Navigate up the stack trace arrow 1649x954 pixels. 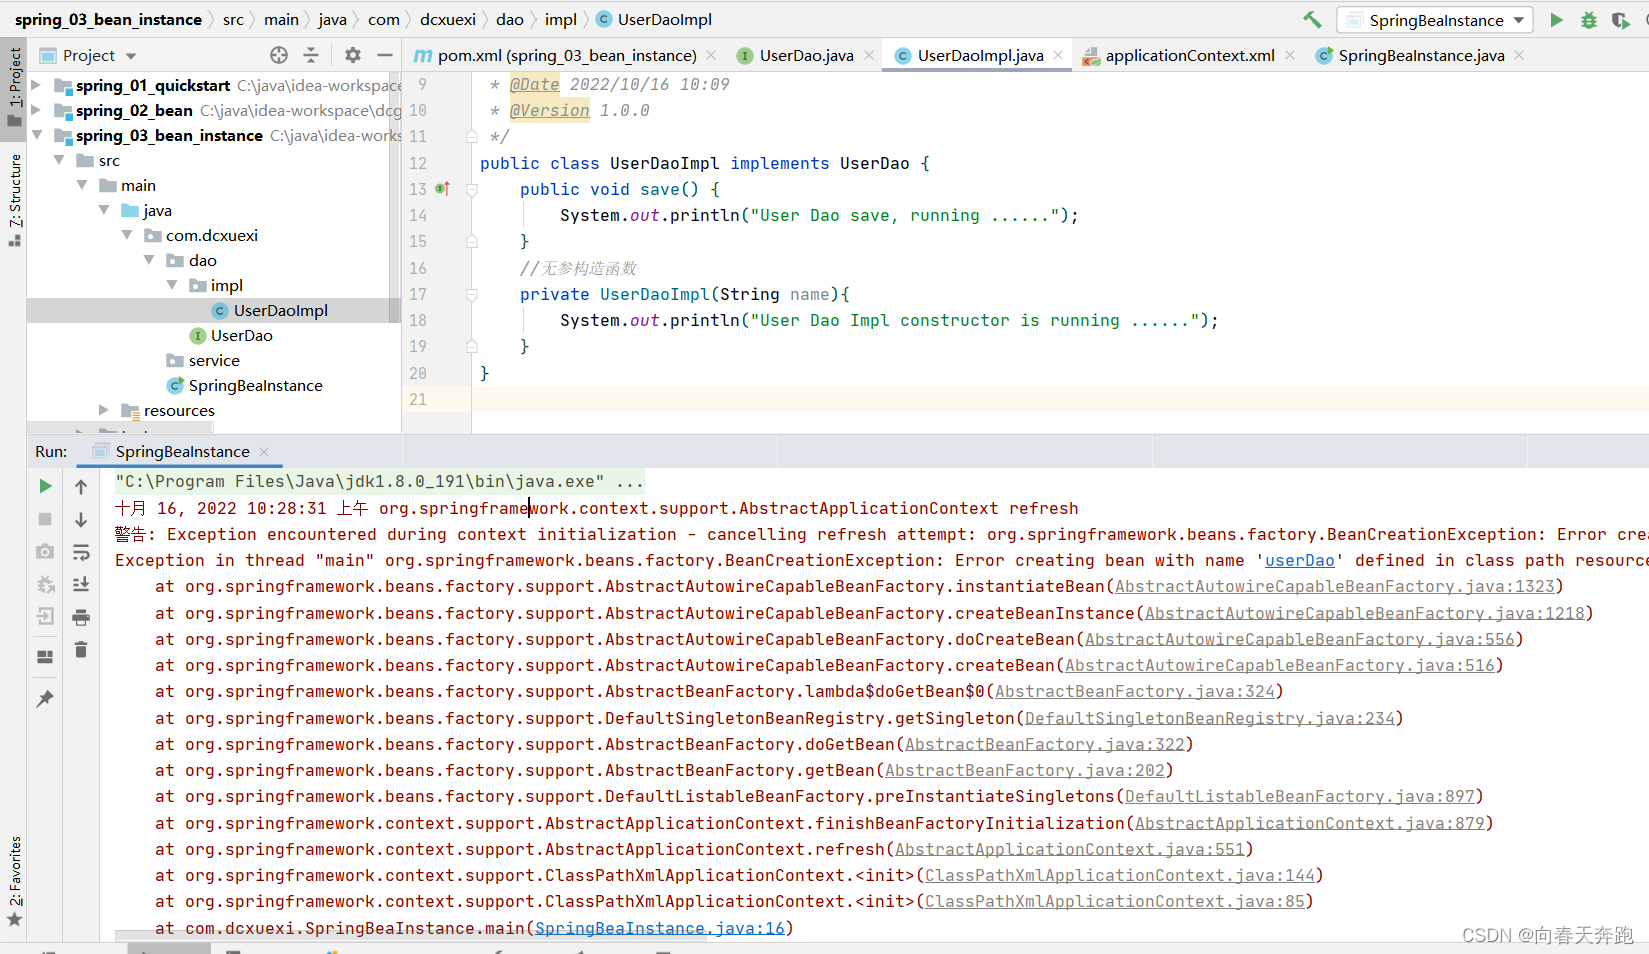tap(81, 487)
